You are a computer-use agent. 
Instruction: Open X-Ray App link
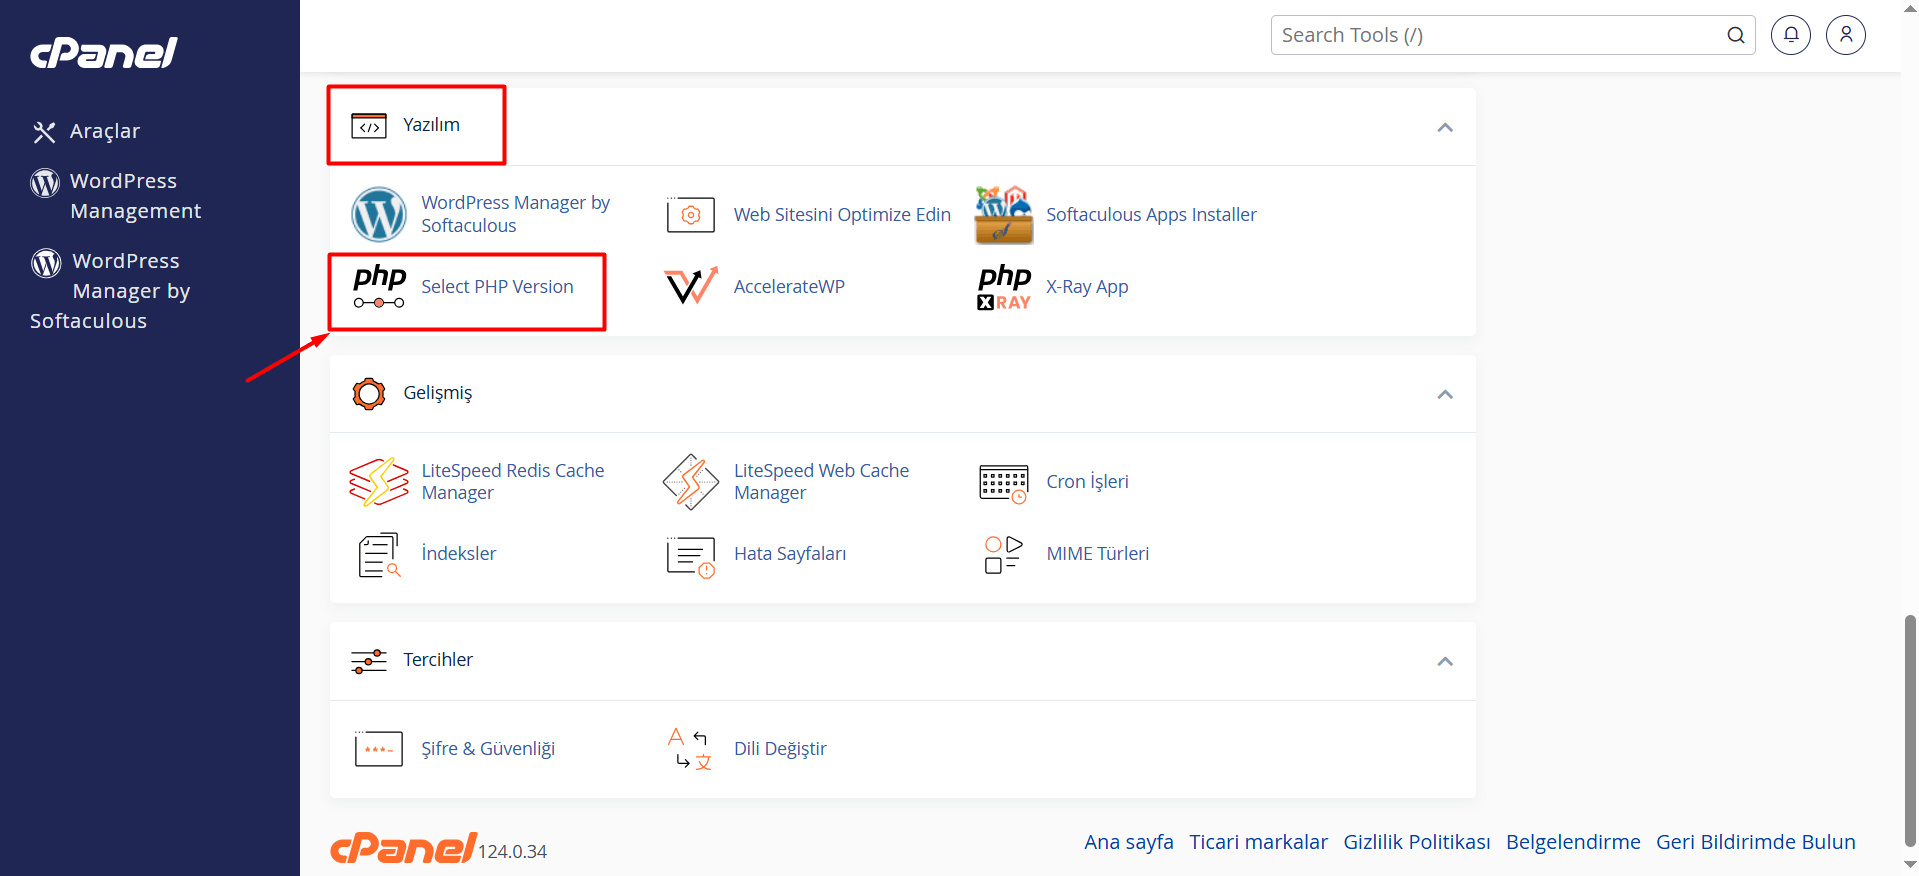(1087, 287)
